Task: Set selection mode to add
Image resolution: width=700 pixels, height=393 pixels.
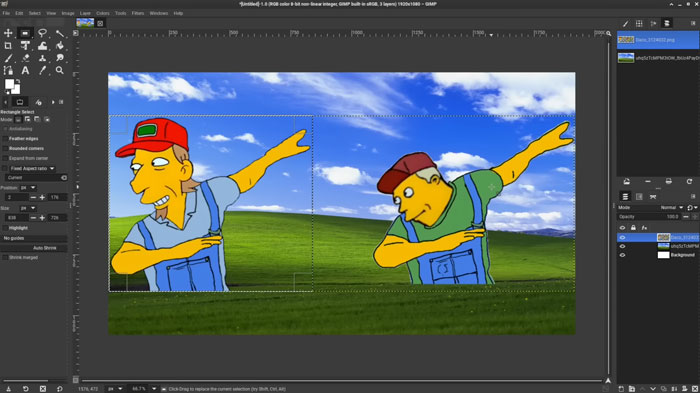Action: tap(28, 120)
